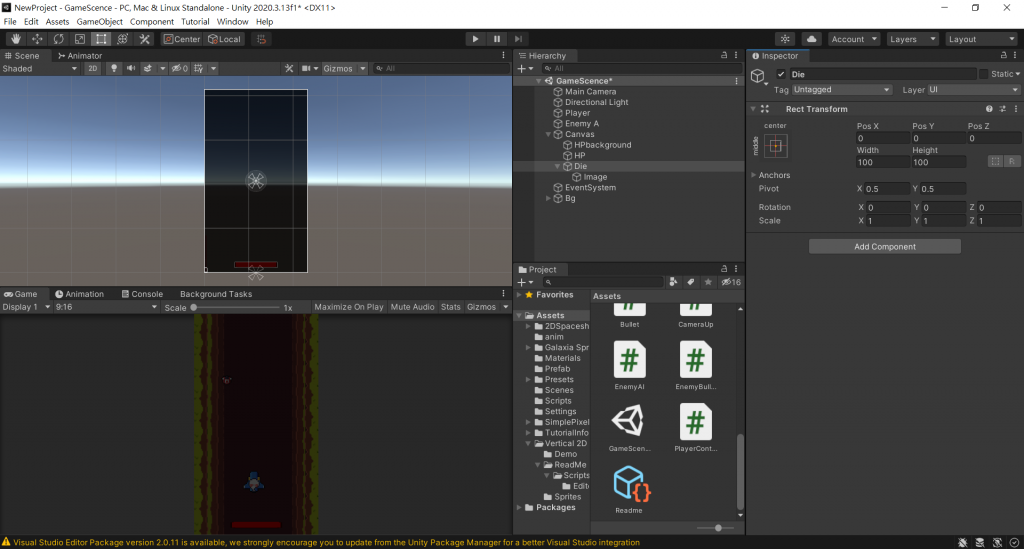Open Rect Transform help icon

pos(989,109)
